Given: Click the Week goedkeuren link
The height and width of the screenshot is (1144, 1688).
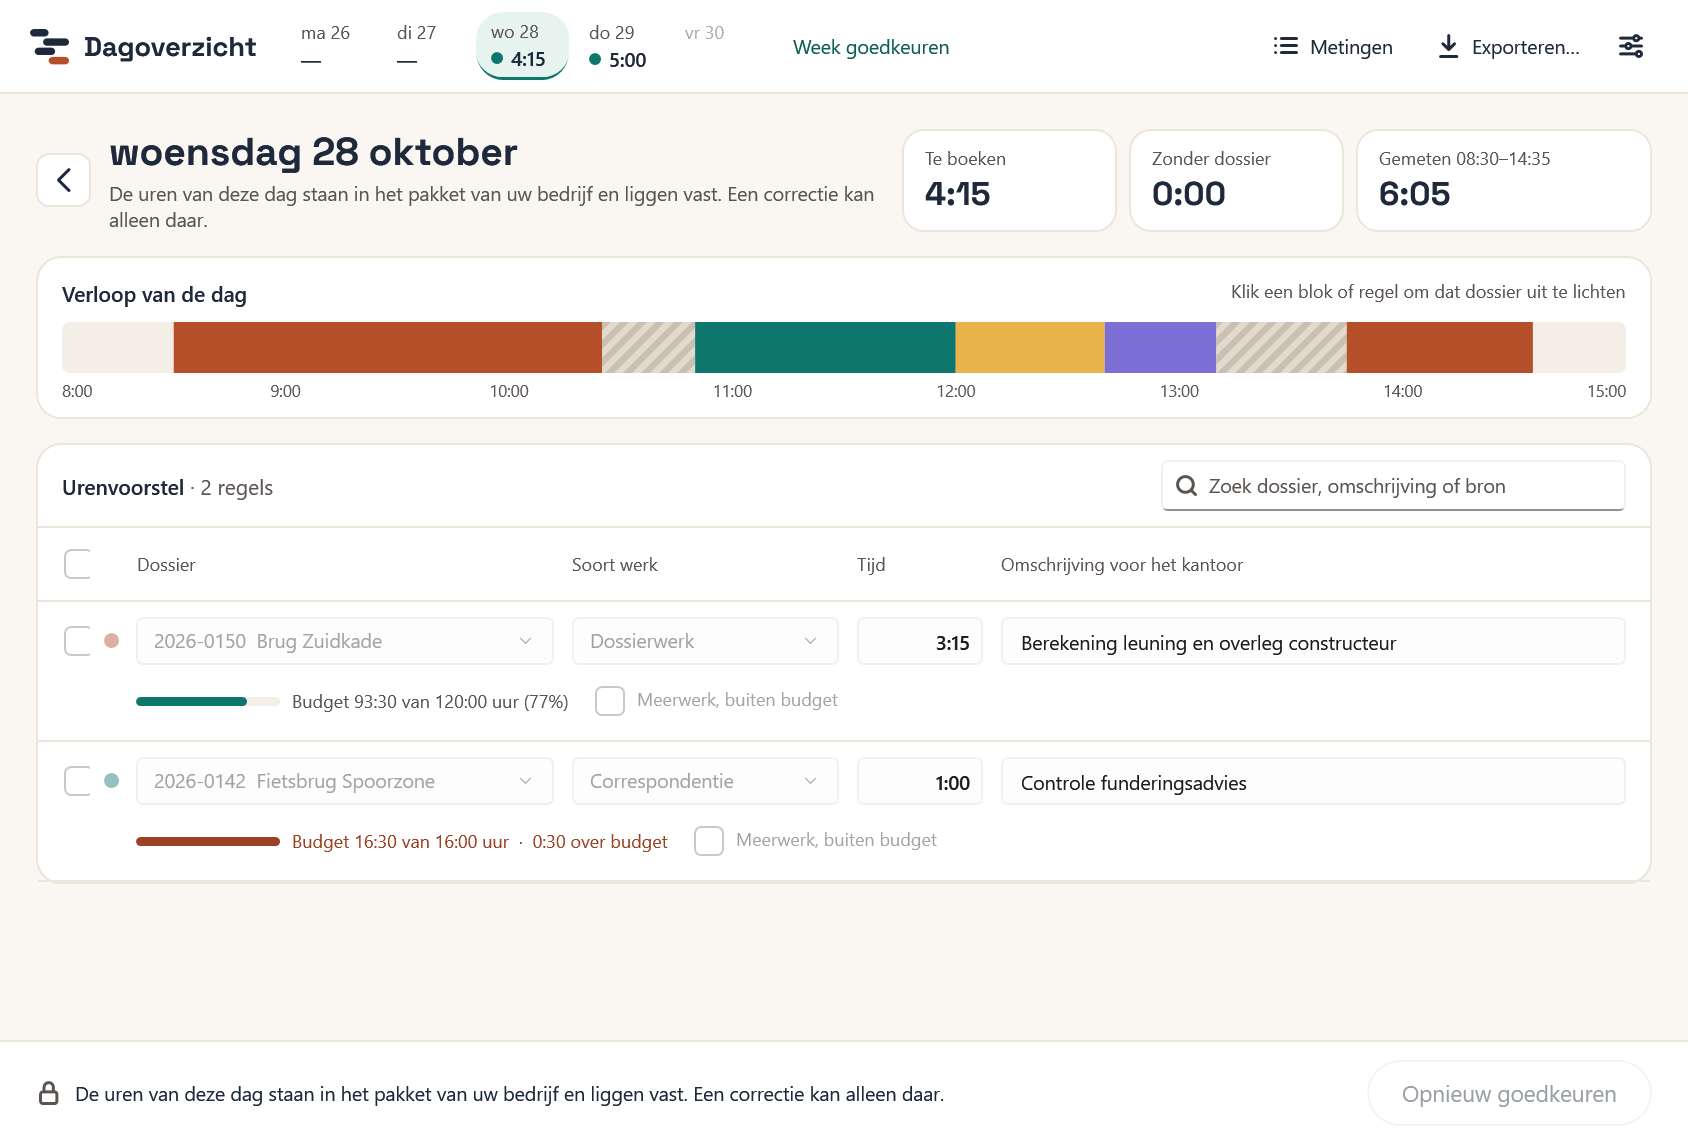Looking at the screenshot, I should (871, 47).
